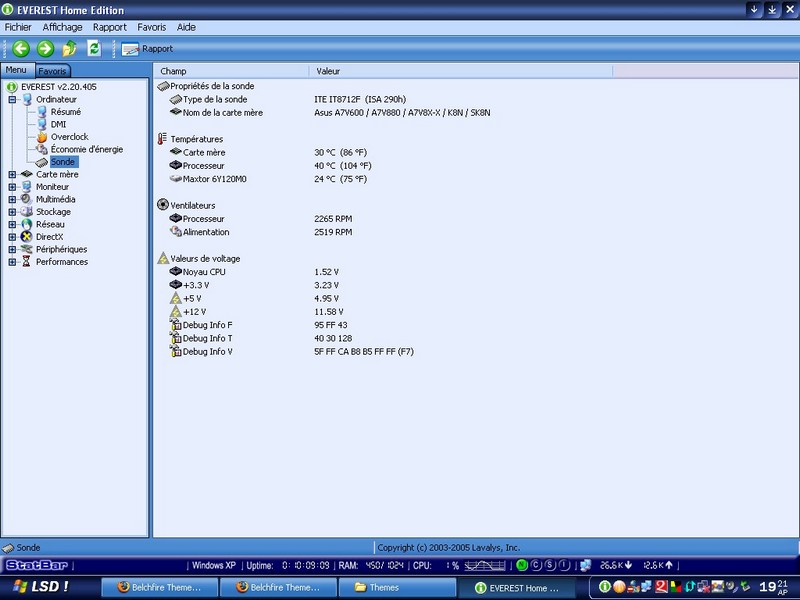This screenshot has width=800, height=600.
Task: Open the Overclock page in the tree
Action: [x=69, y=137]
